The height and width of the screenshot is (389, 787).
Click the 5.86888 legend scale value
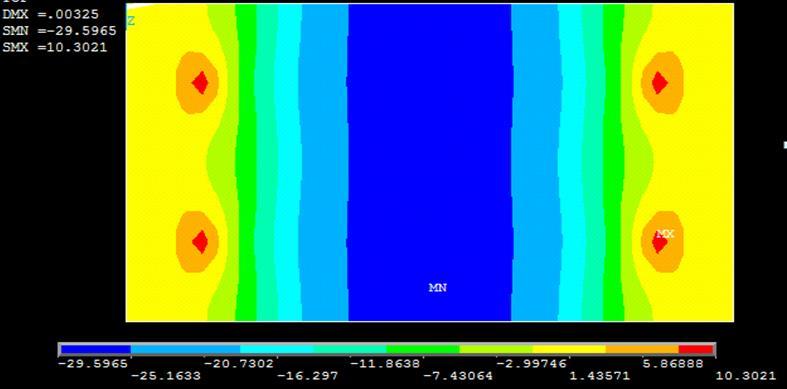coord(673,364)
